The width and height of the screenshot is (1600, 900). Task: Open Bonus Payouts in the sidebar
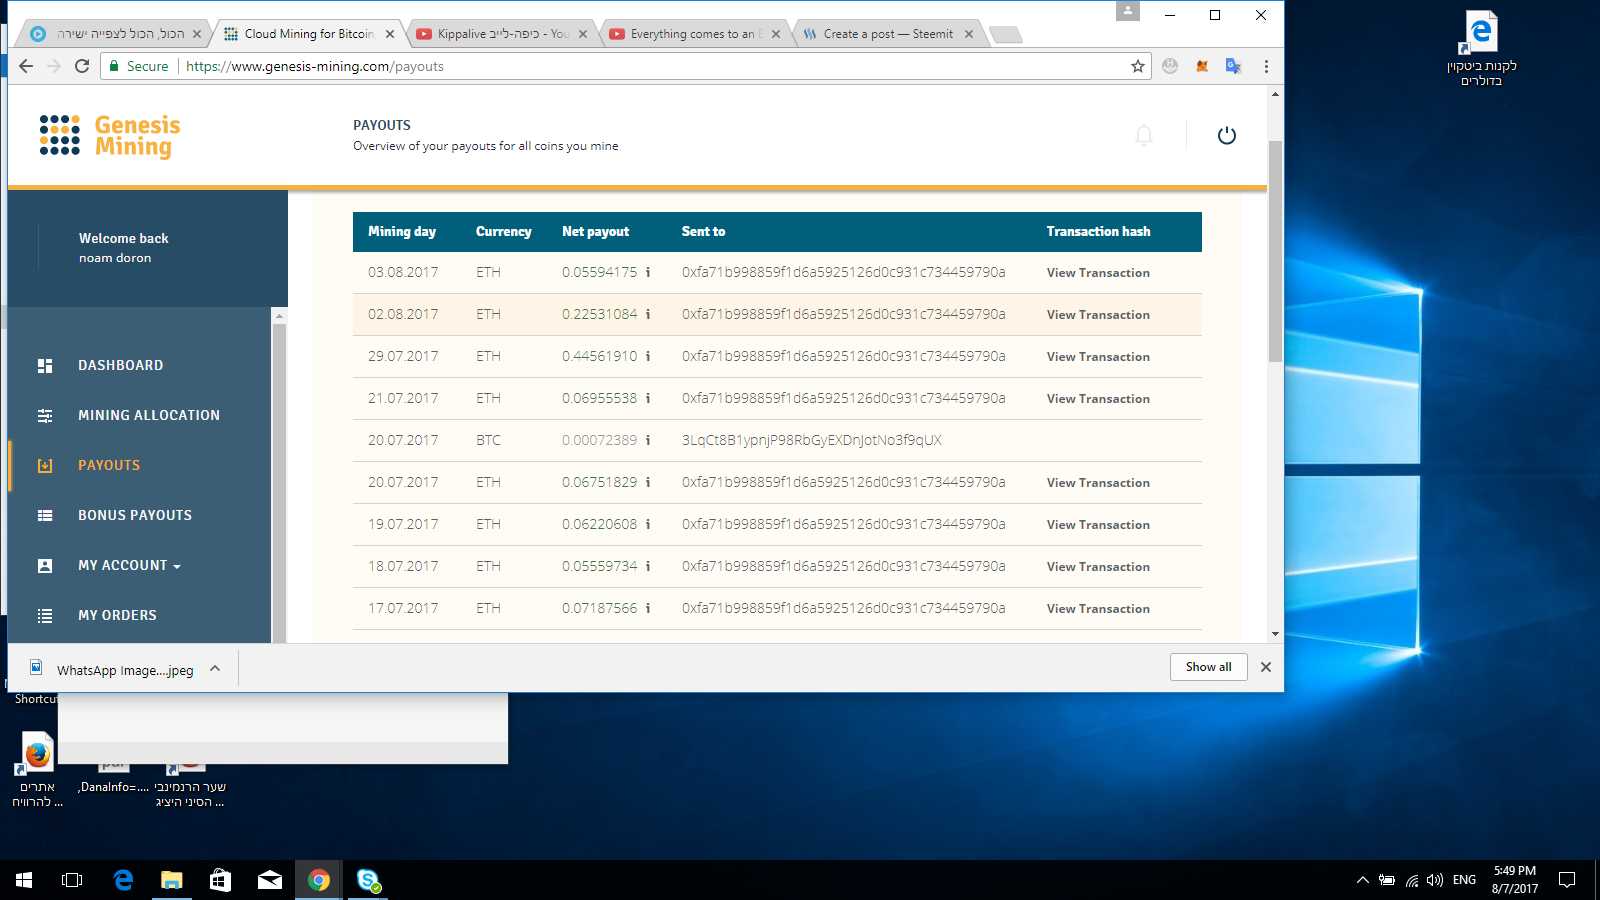click(135, 515)
